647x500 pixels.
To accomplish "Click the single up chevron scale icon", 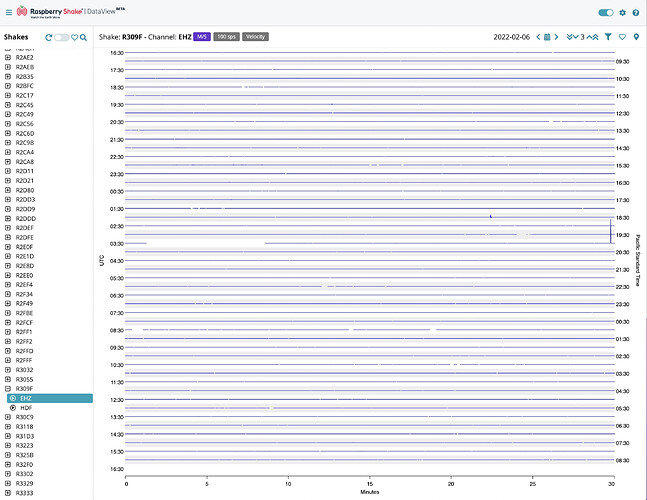I will 589,37.
